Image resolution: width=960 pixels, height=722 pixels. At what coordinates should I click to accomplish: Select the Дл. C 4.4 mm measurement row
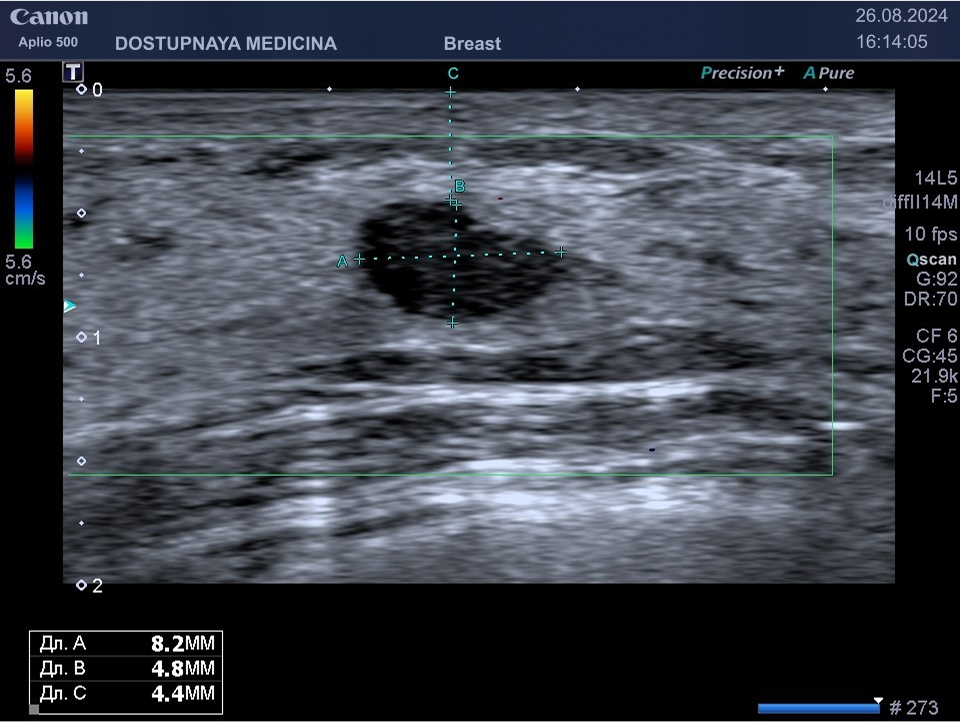coord(125,693)
